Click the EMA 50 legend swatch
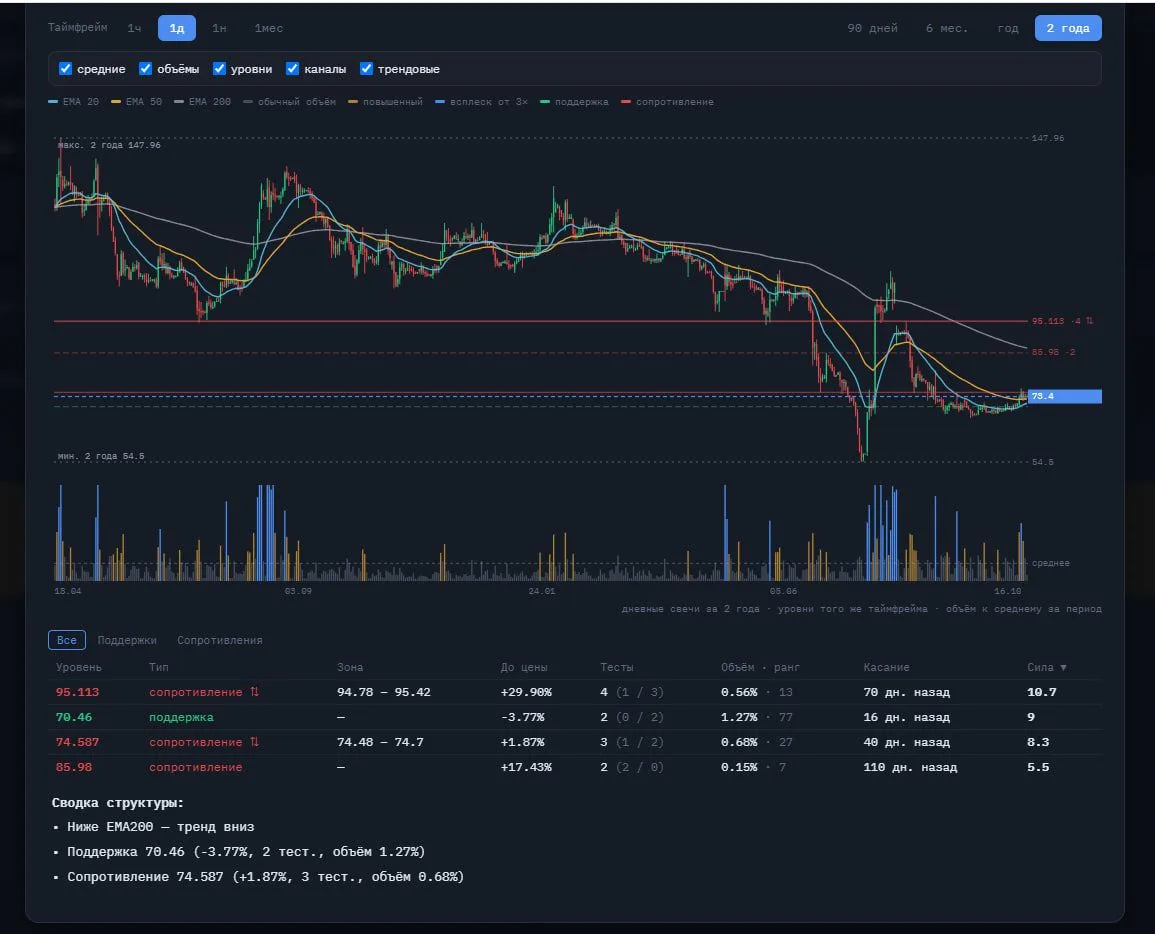Viewport: 1155px width, 934px height. pyautogui.click(x=116, y=102)
